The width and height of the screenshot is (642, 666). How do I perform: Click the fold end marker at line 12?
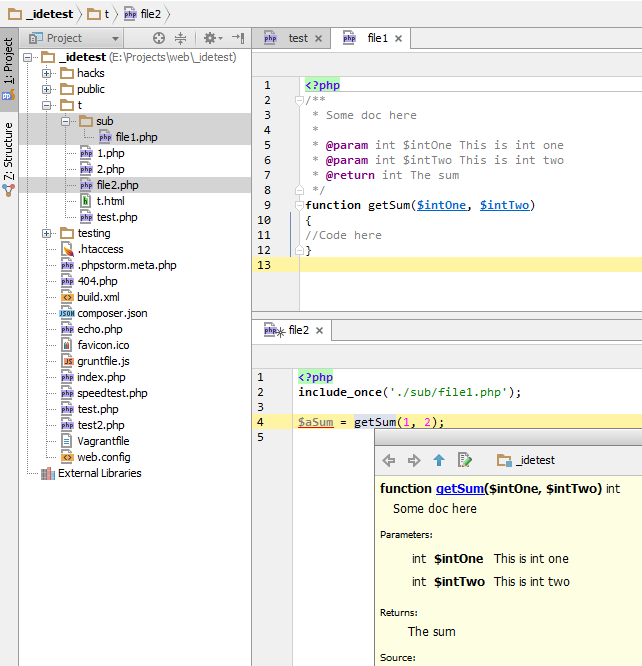(299, 250)
